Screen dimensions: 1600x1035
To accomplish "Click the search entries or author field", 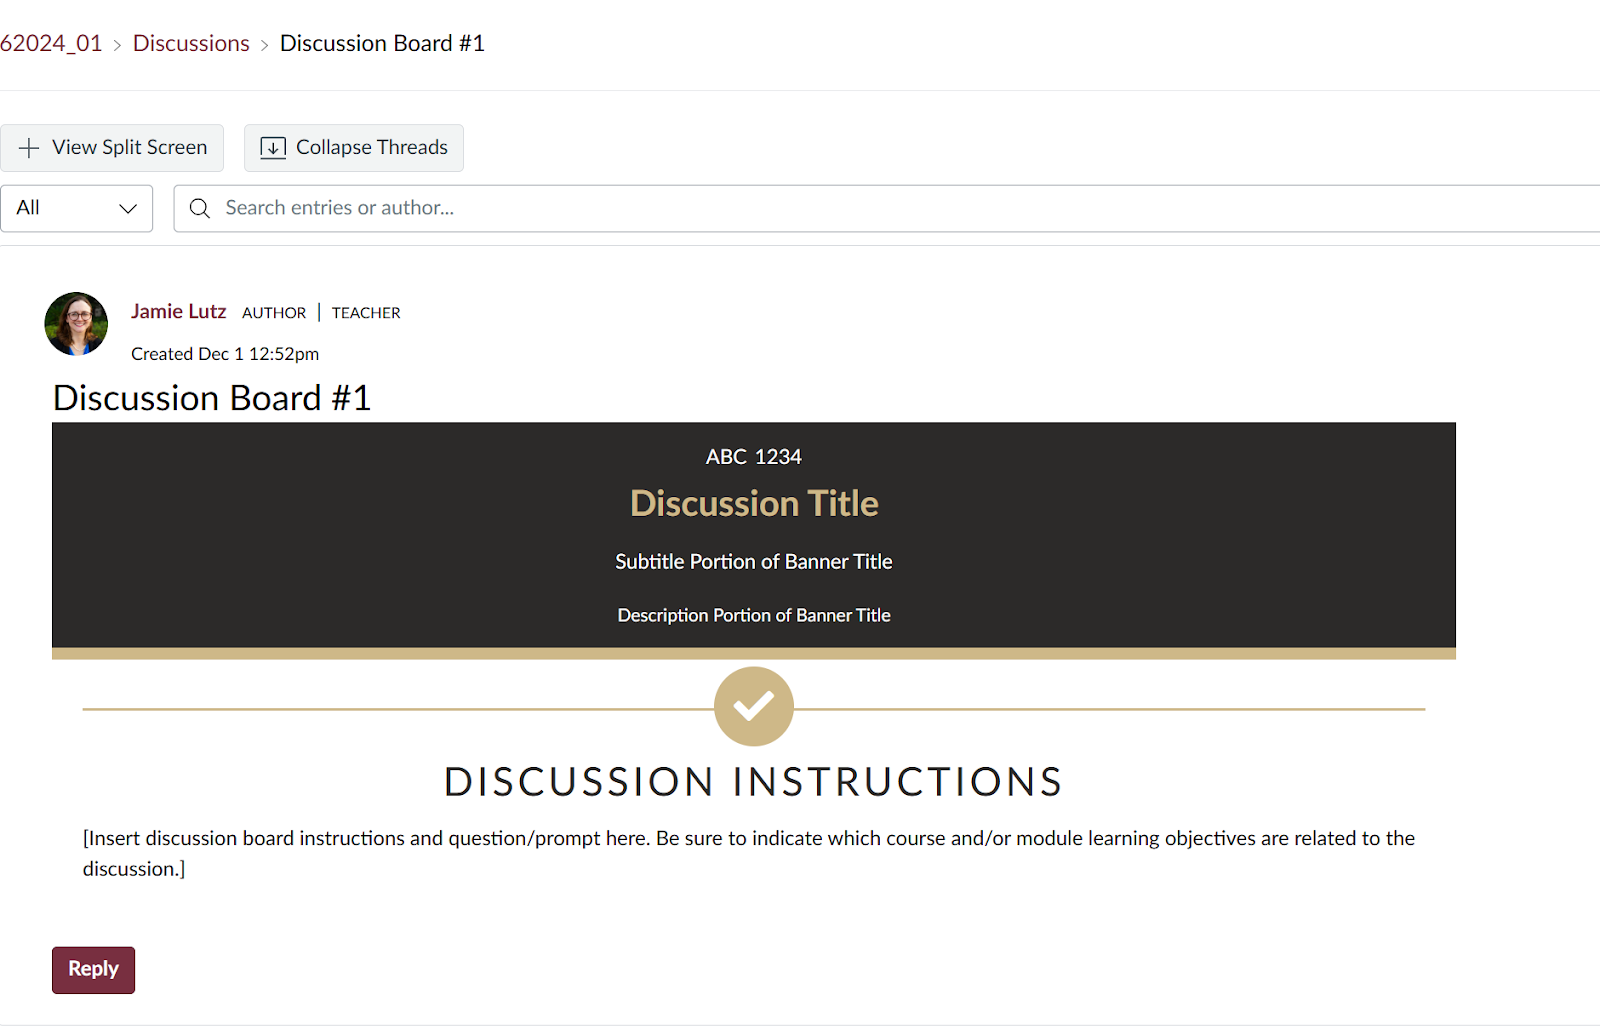I will (x=886, y=208).
